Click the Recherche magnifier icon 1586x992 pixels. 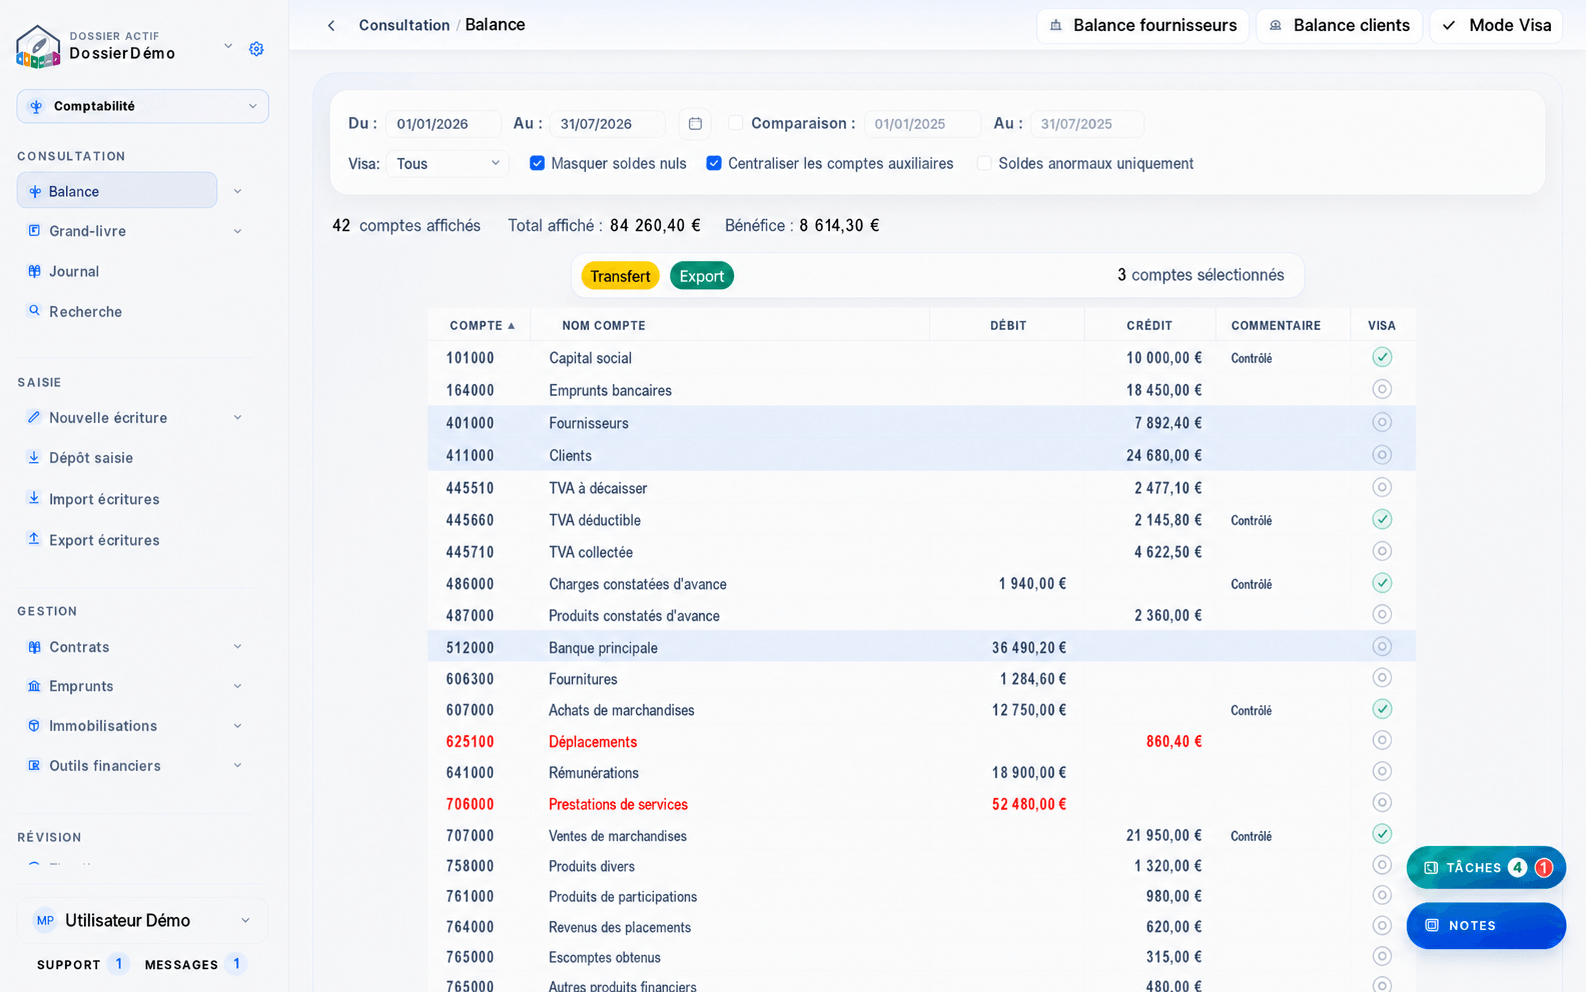click(x=34, y=311)
